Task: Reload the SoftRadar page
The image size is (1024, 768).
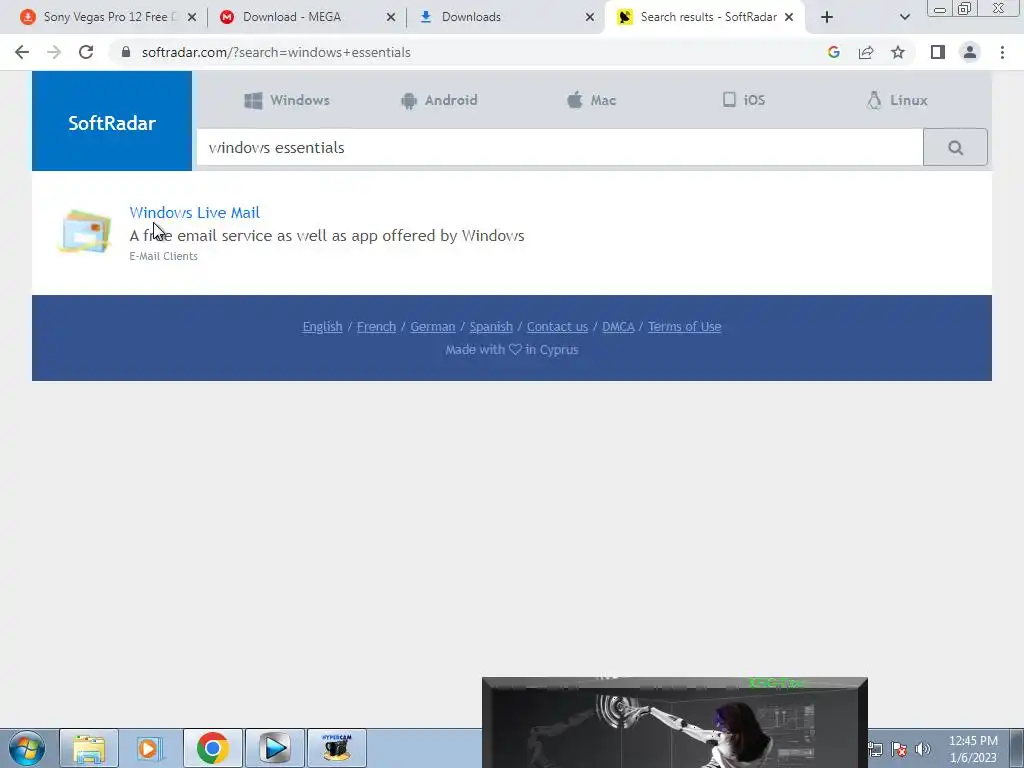Action: (86, 52)
